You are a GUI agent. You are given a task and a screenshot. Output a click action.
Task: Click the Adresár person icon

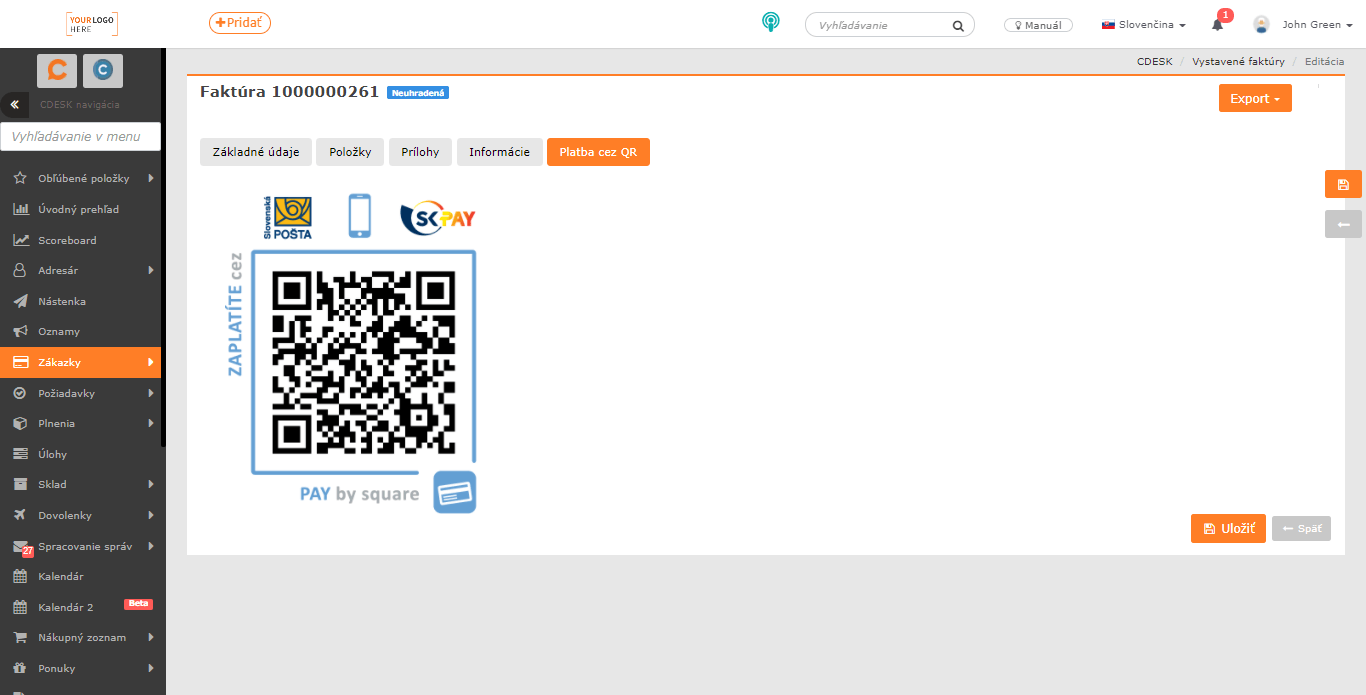(20, 270)
